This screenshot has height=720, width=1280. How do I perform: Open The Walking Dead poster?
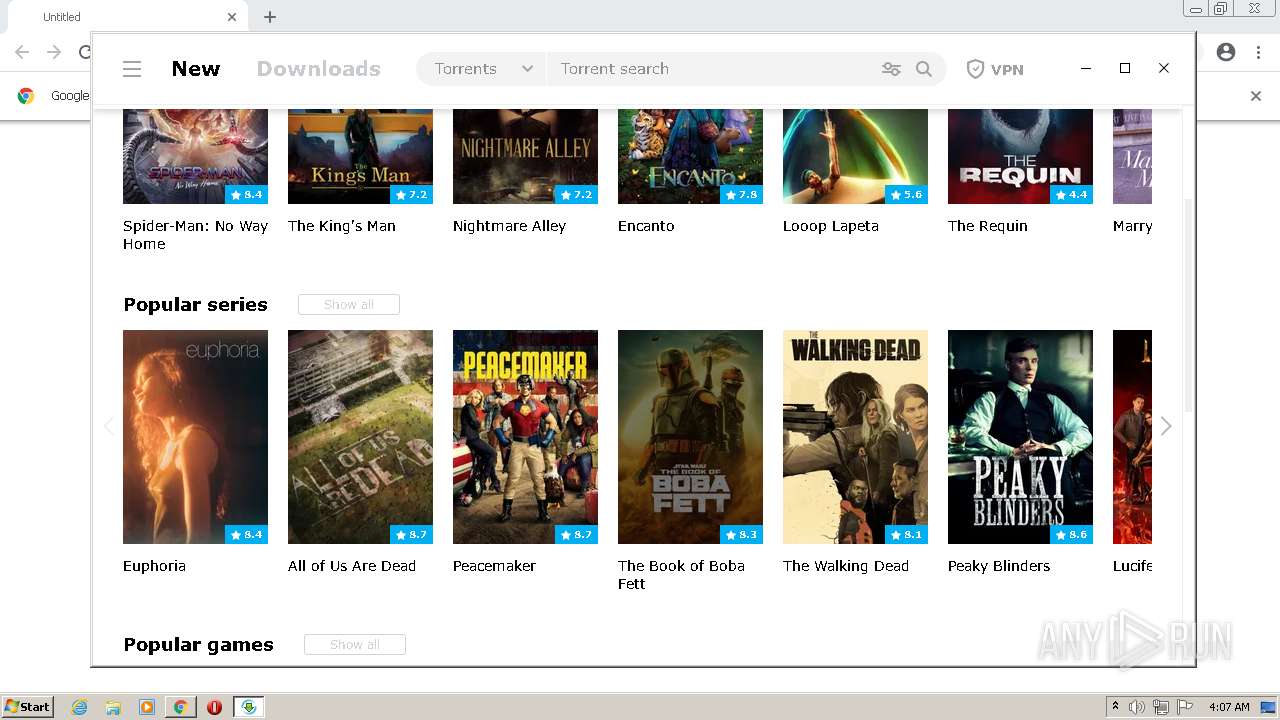coord(855,437)
